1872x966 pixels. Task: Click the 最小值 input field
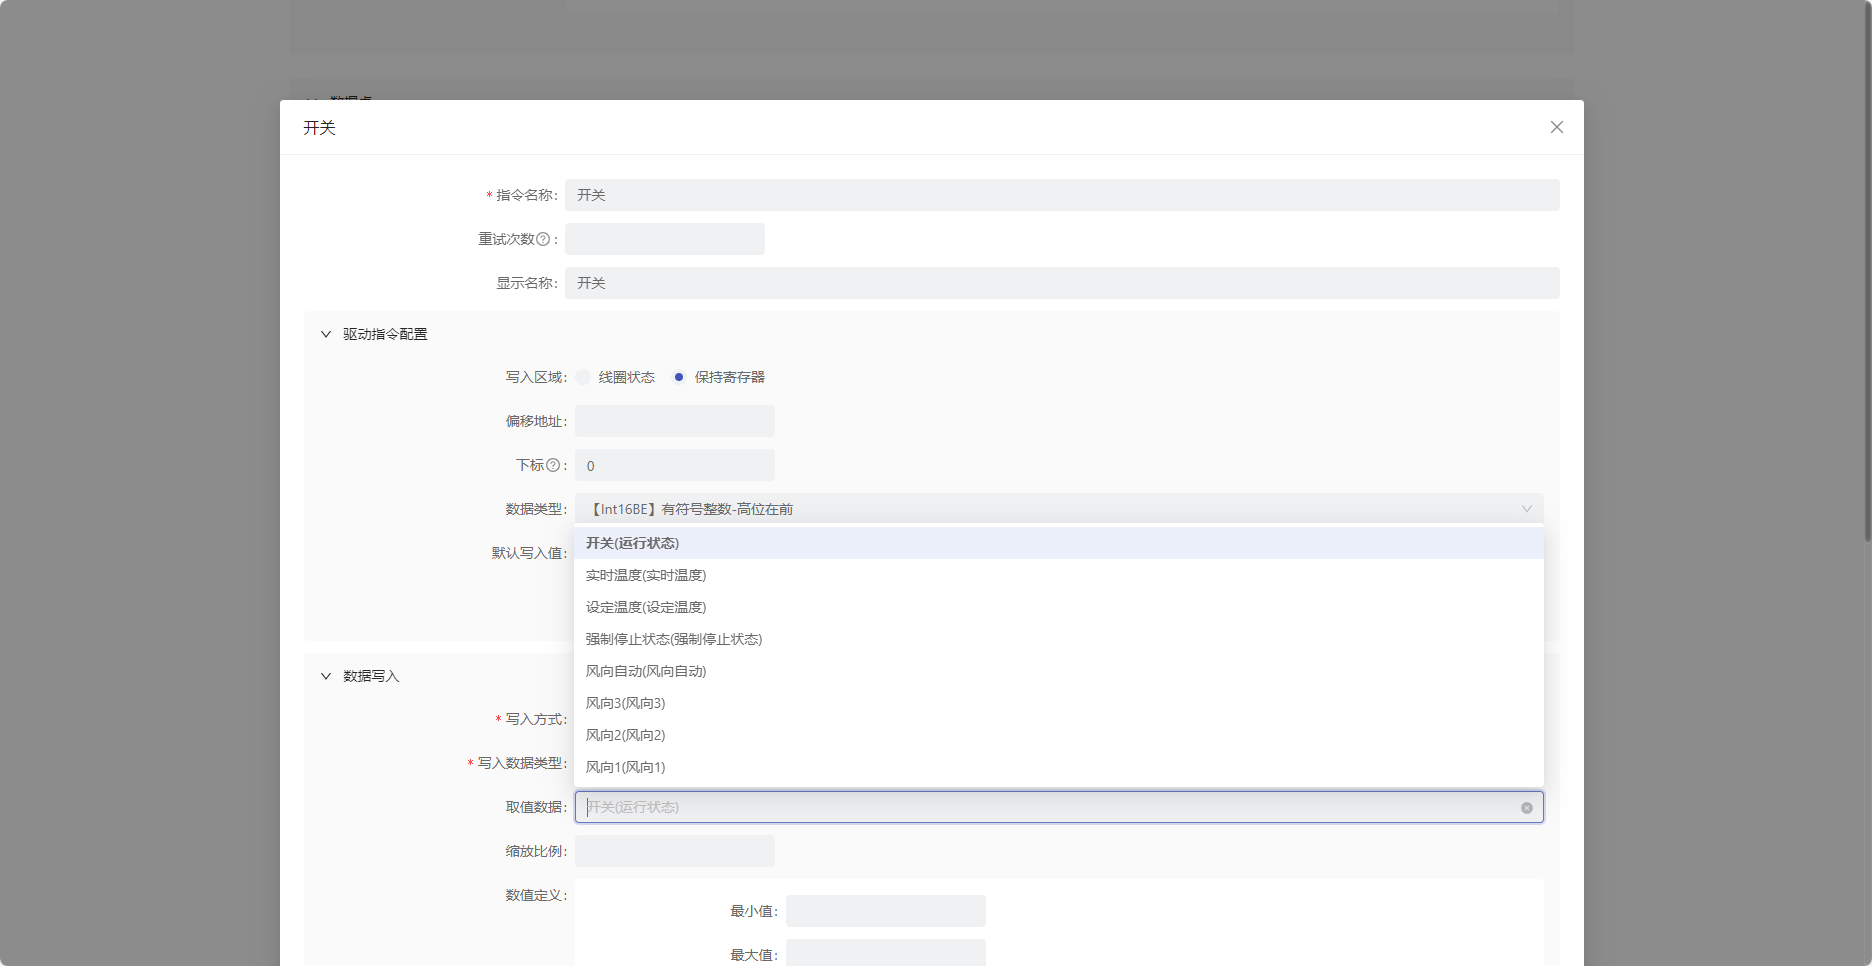pyautogui.click(x=886, y=911)
